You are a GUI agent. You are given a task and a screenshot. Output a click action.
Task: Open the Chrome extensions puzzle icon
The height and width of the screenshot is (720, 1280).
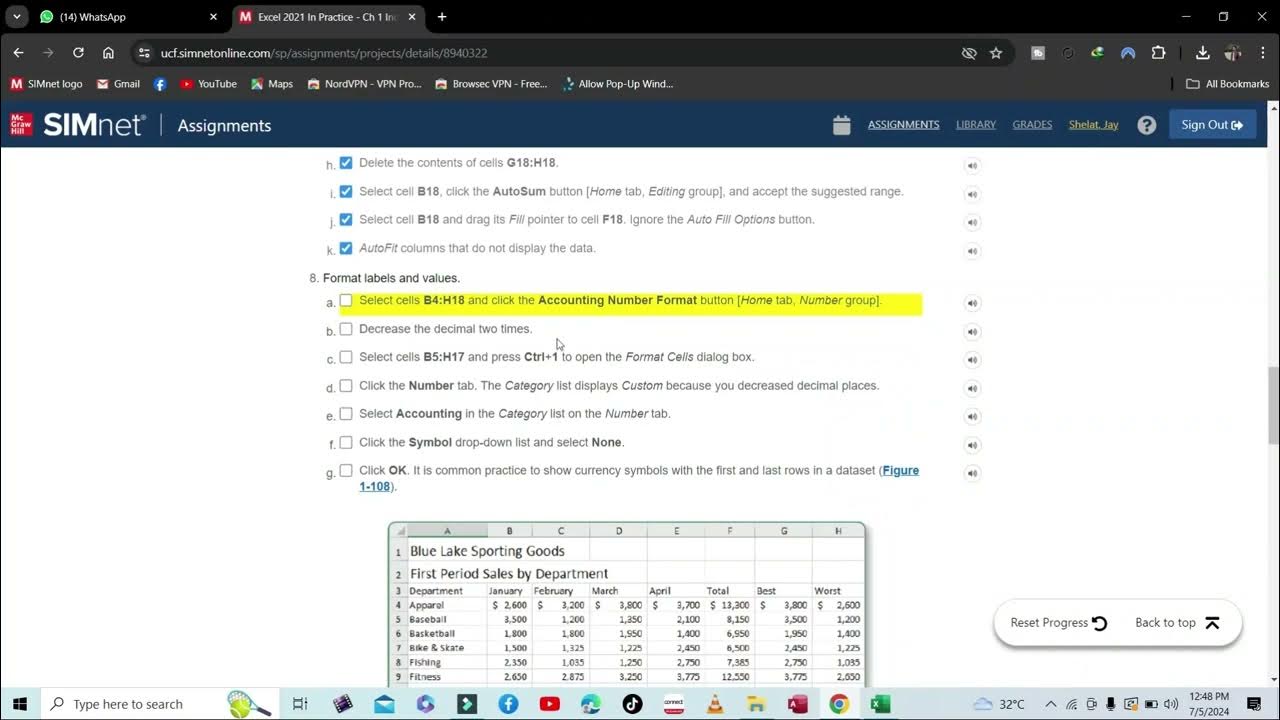coord(1159,53)
